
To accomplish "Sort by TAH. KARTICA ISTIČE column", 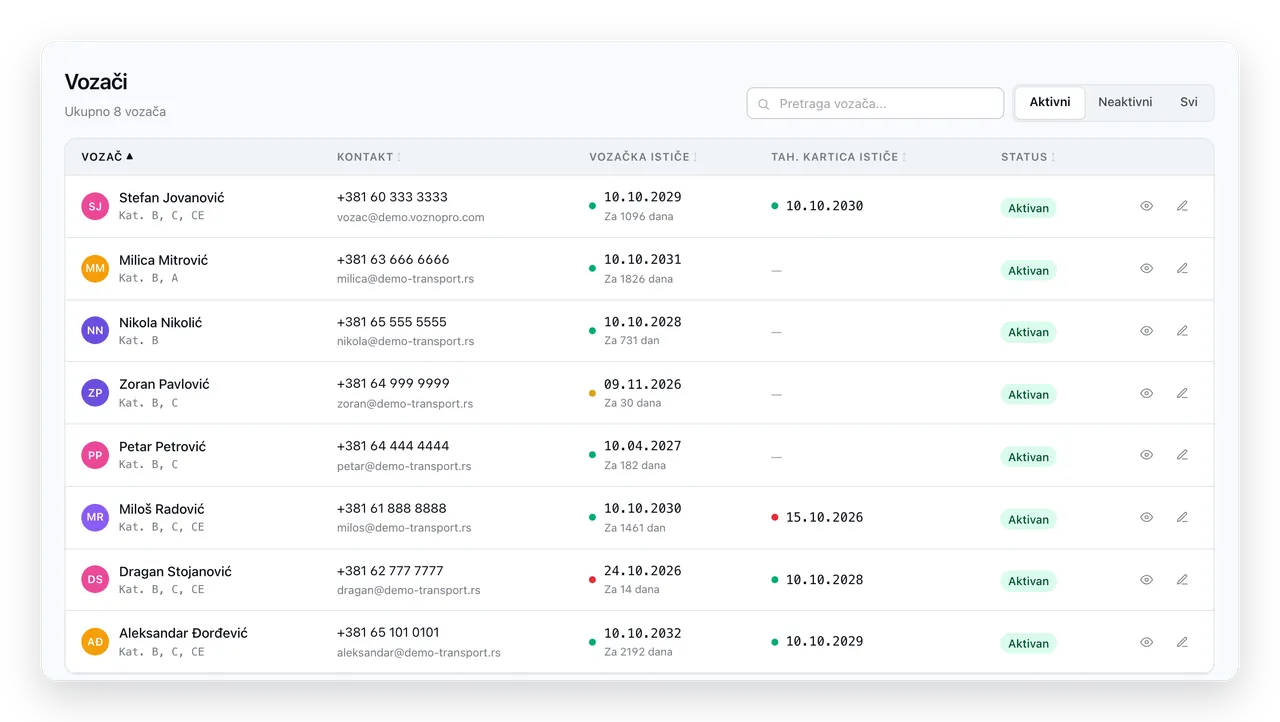I will (x=838, y=157).
